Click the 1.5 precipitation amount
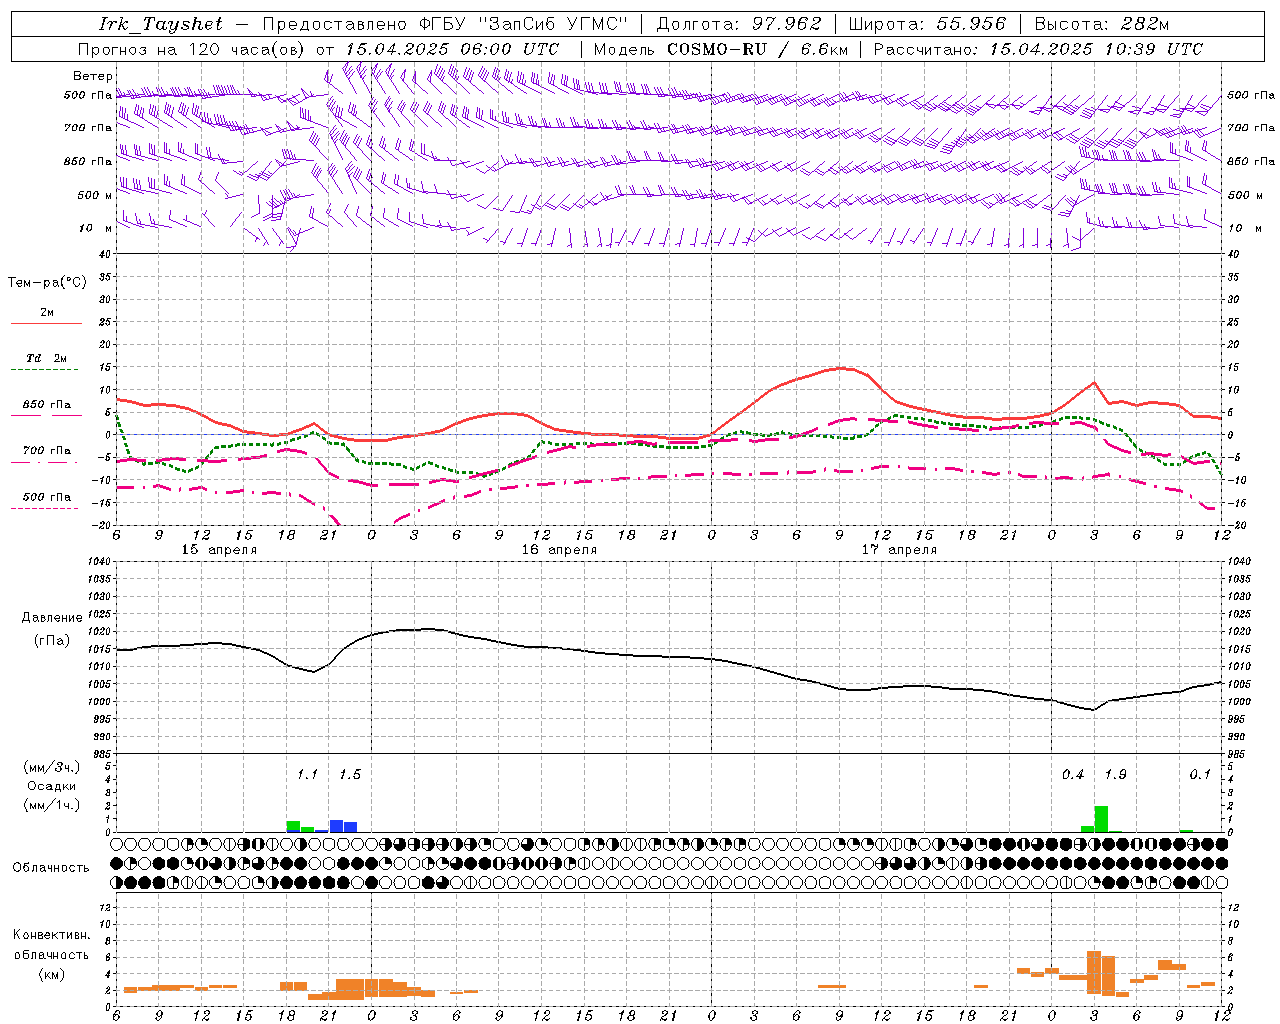1280x1024 pixels. 350,775
